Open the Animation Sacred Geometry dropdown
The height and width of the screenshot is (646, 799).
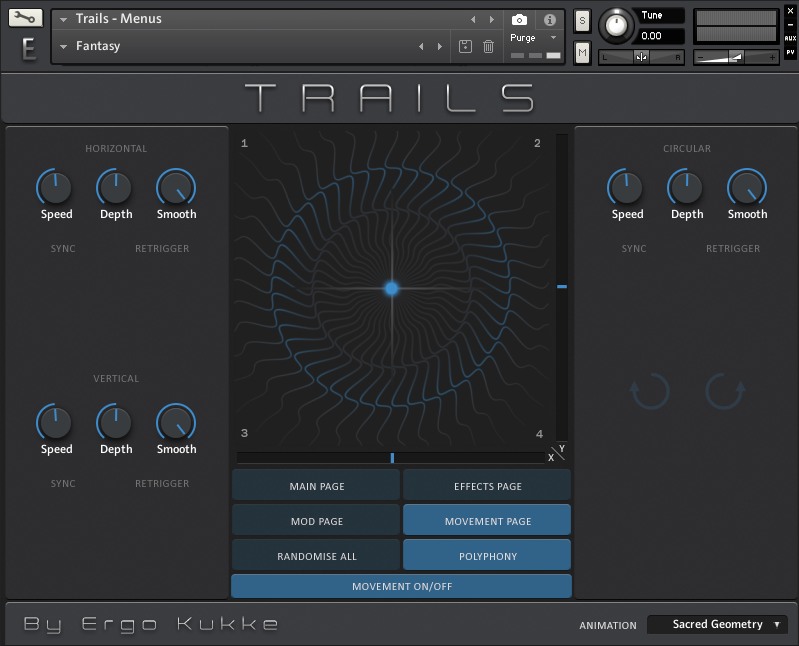[717, 624]
